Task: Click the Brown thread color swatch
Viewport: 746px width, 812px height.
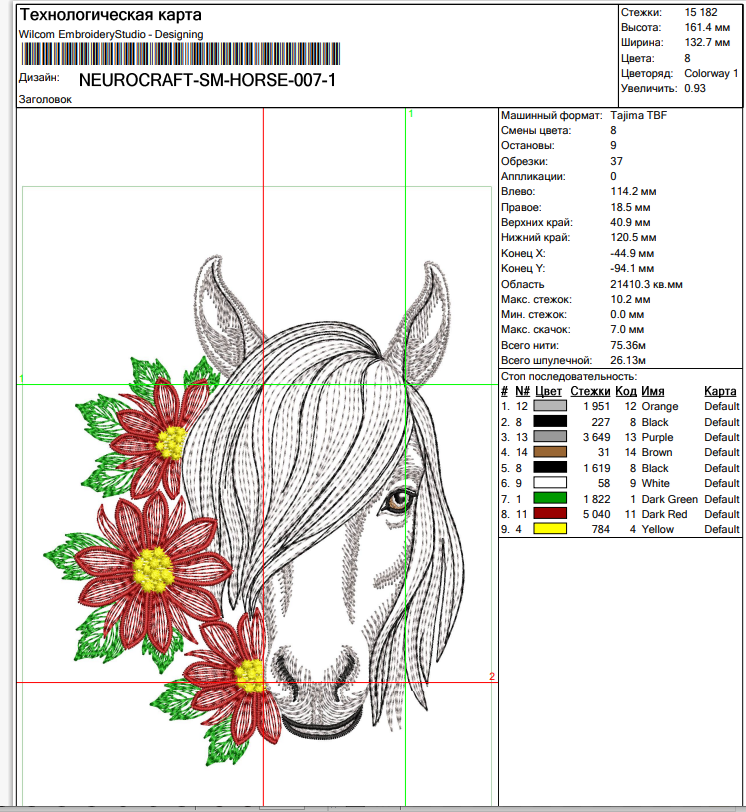Action: 550,452
